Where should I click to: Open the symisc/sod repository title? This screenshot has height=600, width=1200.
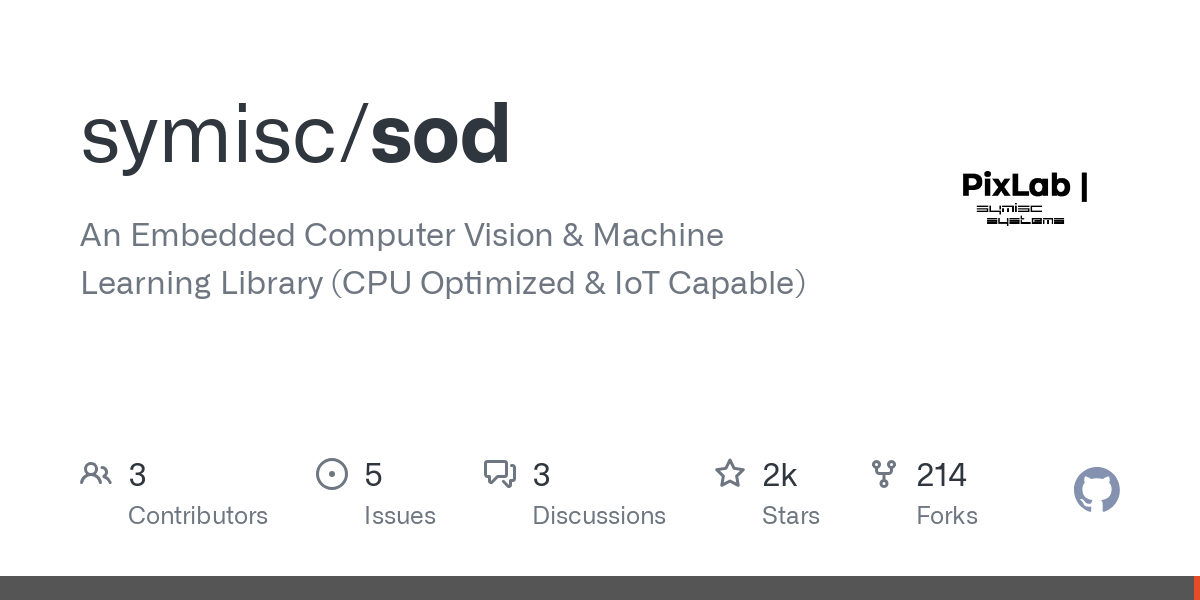[295, 136]
